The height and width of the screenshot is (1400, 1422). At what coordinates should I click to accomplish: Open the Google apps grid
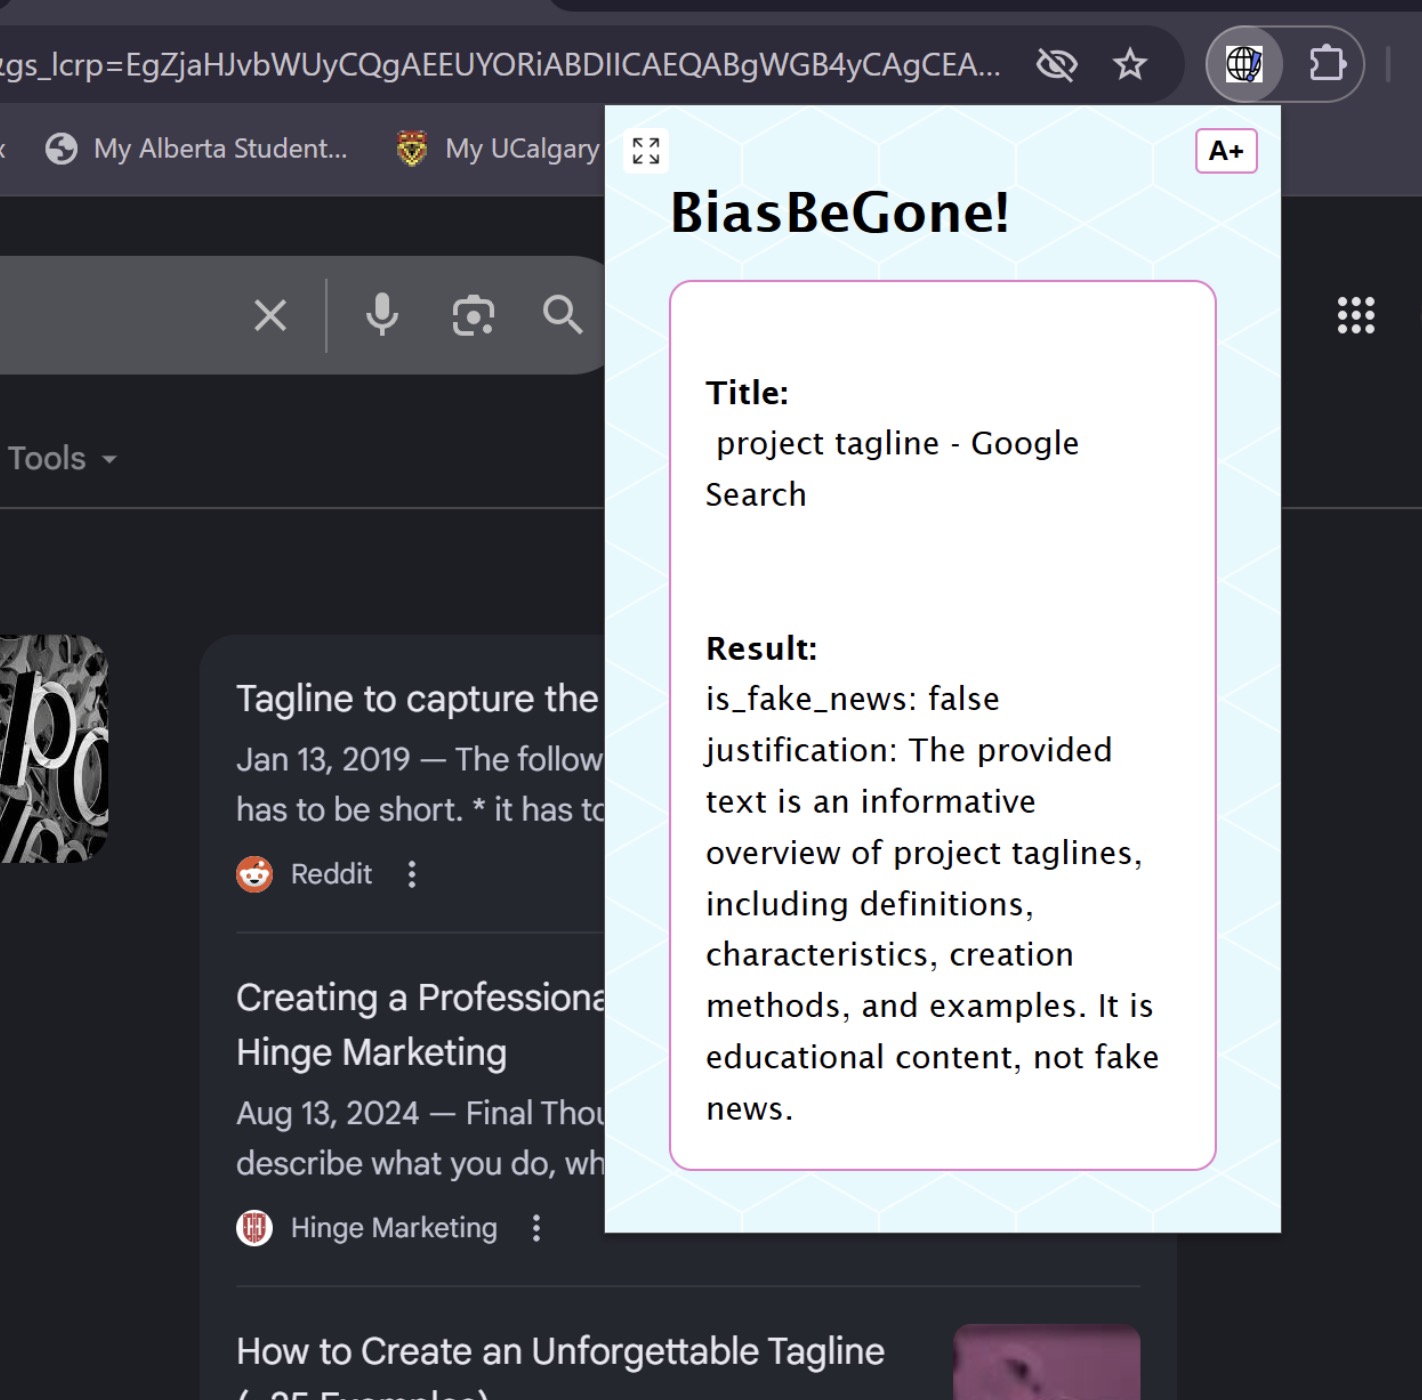[x=1356, y=315]
